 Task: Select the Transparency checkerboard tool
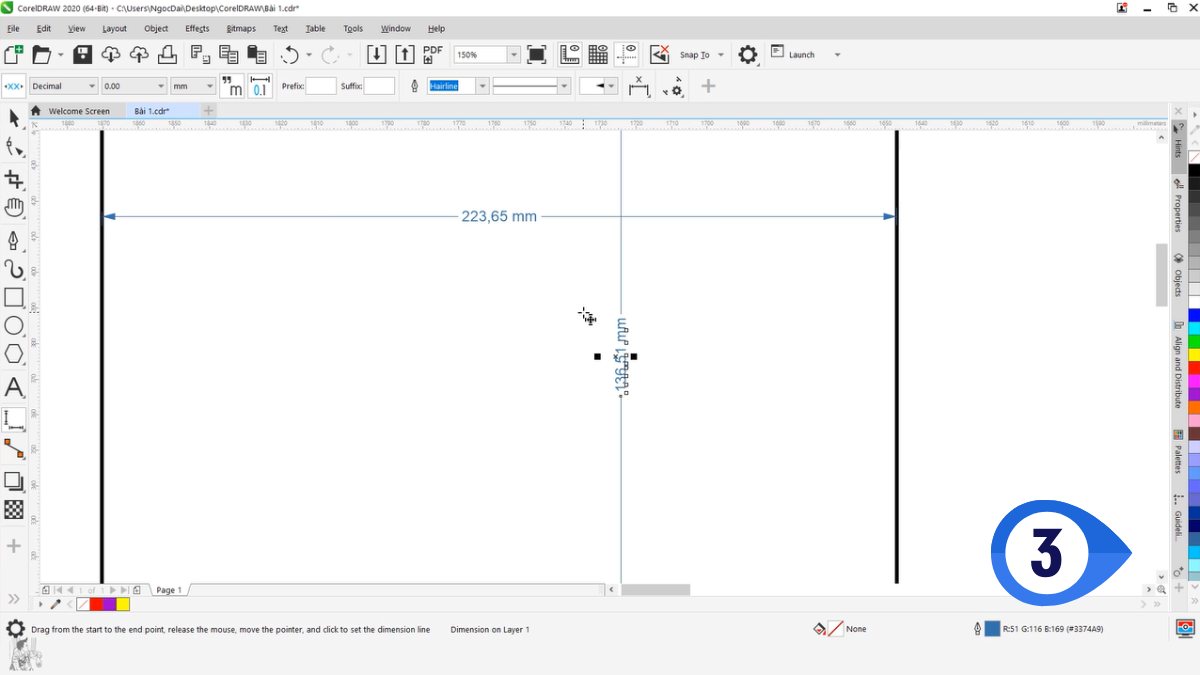coord(14,509)
